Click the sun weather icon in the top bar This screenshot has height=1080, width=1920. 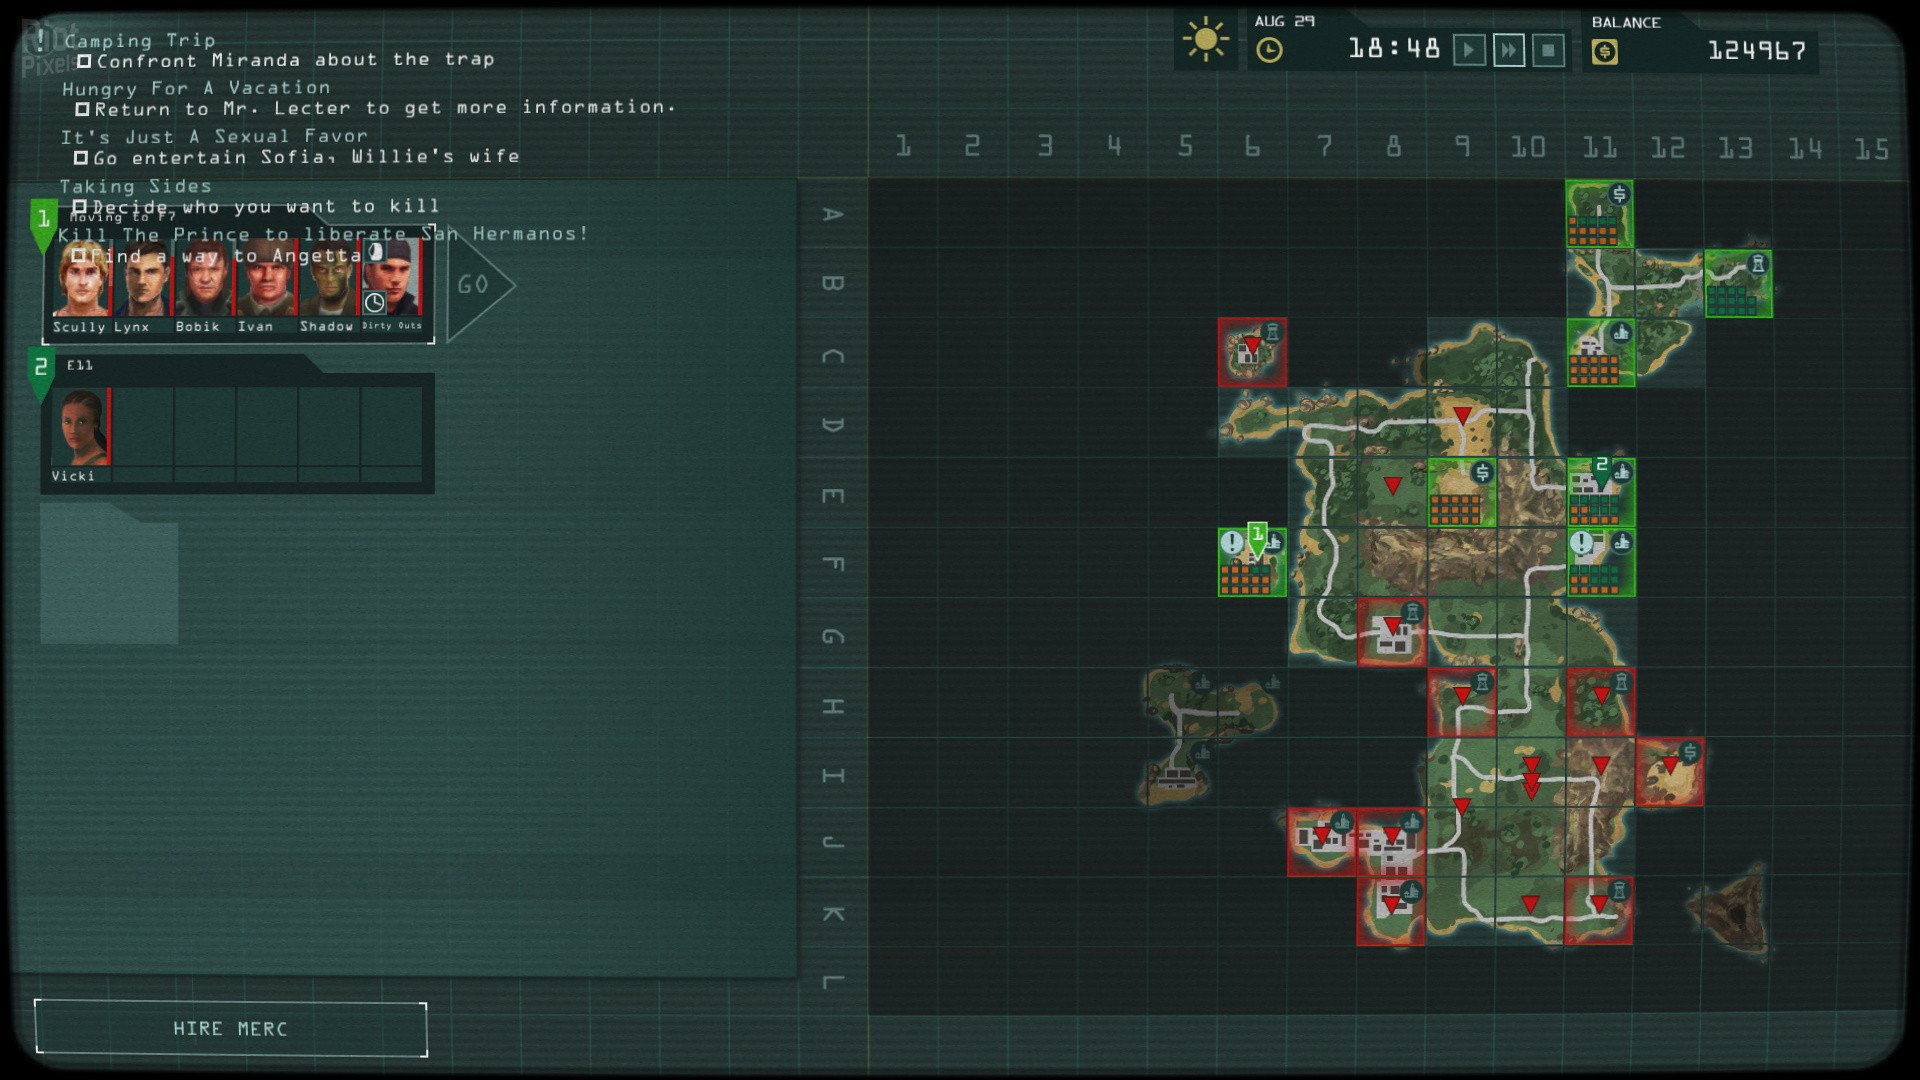tap(1207, 41)
